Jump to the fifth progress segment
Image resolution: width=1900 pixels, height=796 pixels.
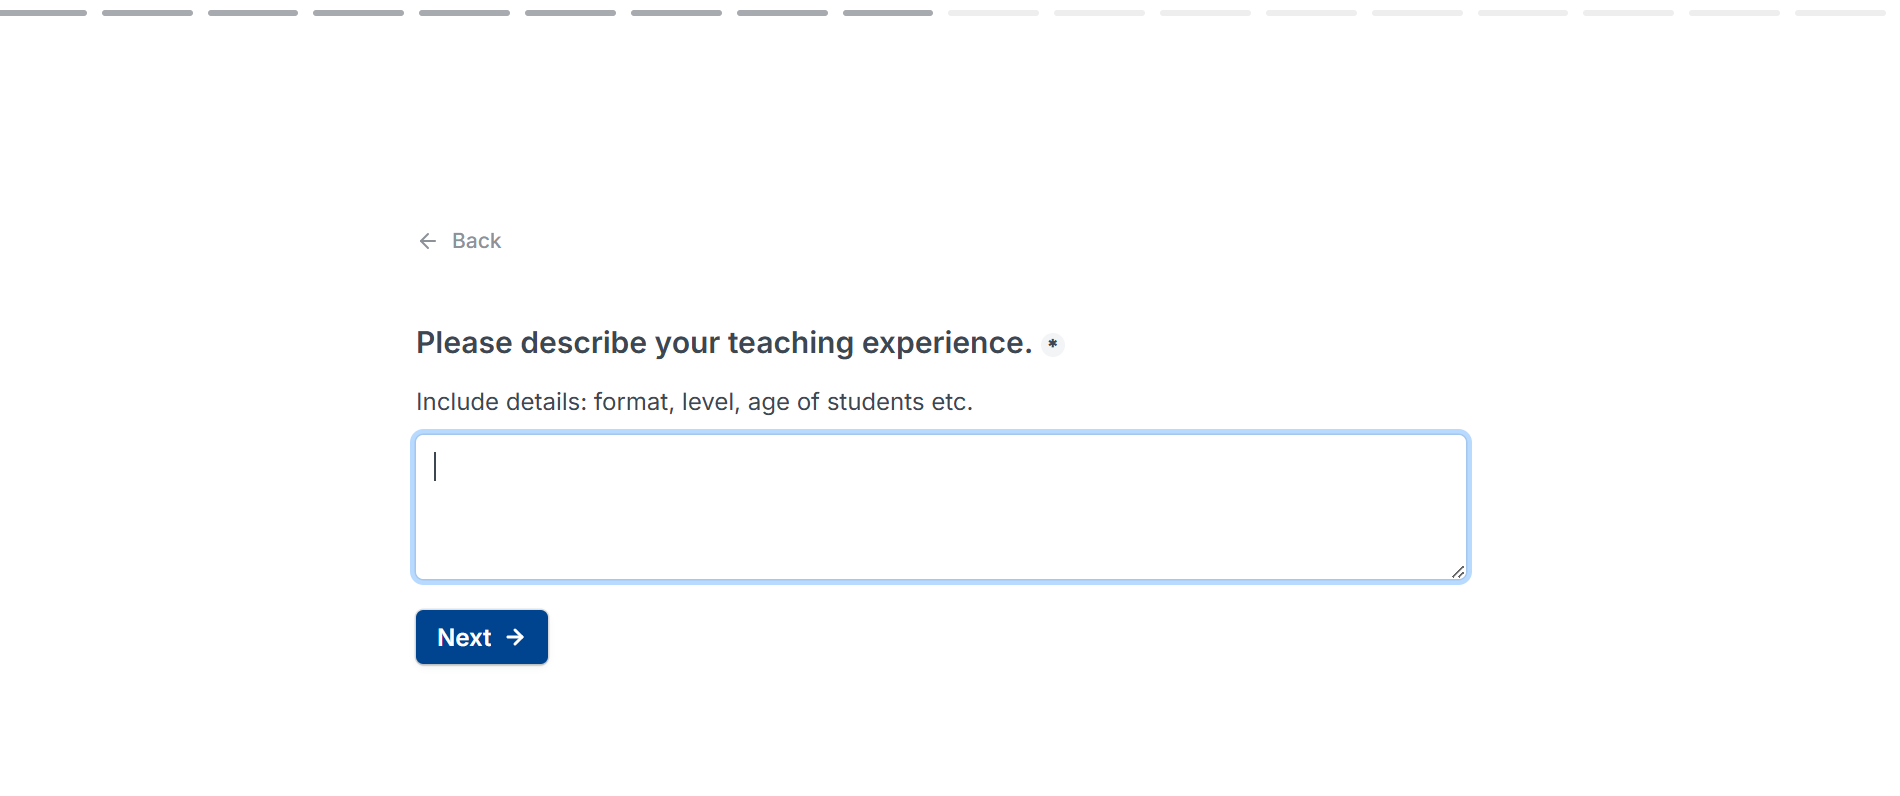pos(464,13)
